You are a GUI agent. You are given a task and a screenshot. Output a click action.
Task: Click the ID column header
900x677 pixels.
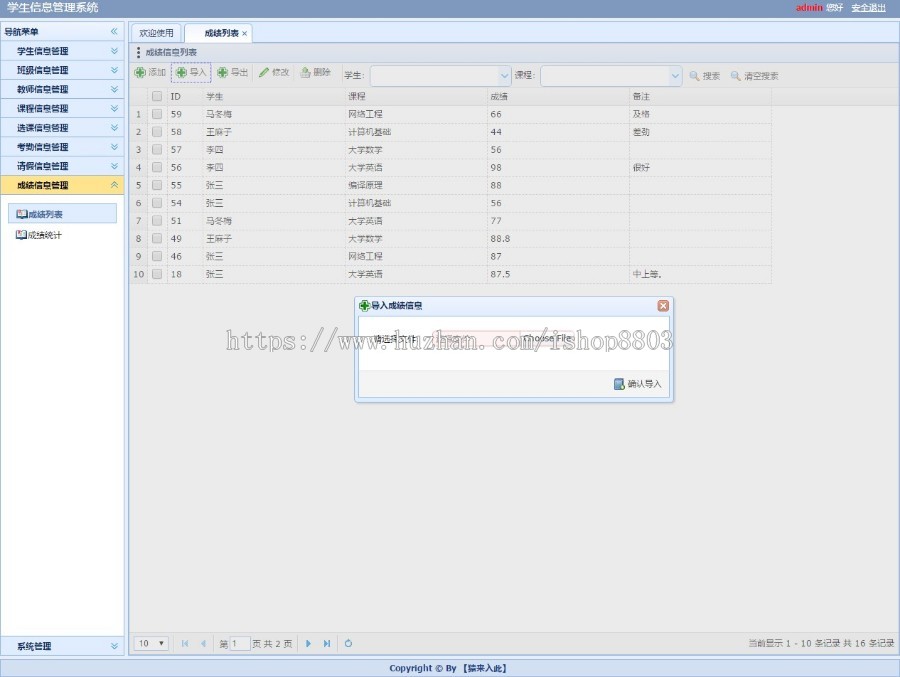pyautogui.click(x=185, y=96)
